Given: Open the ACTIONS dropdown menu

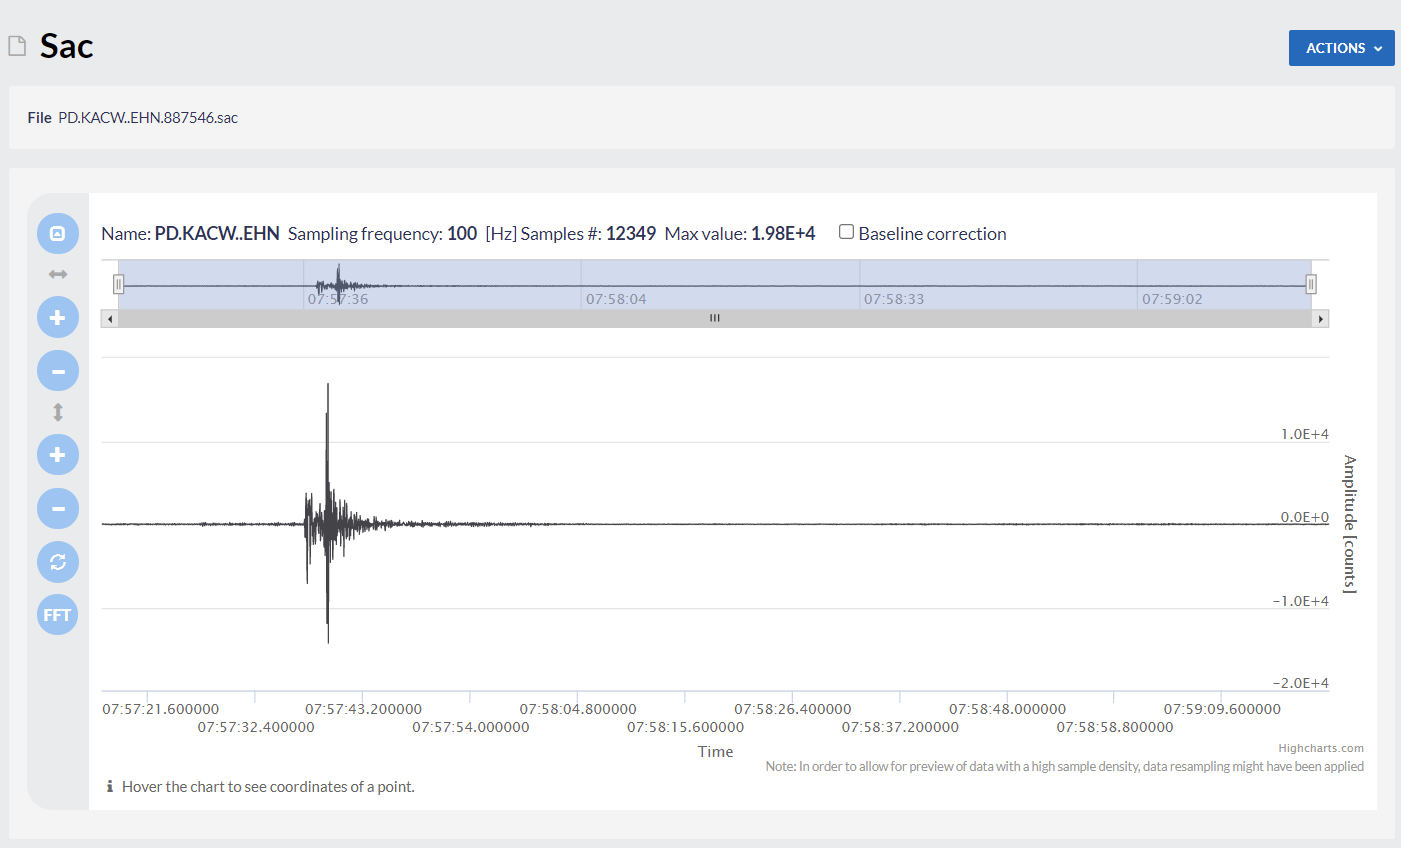Looking at the screenshot, I should pos(1342,48).
